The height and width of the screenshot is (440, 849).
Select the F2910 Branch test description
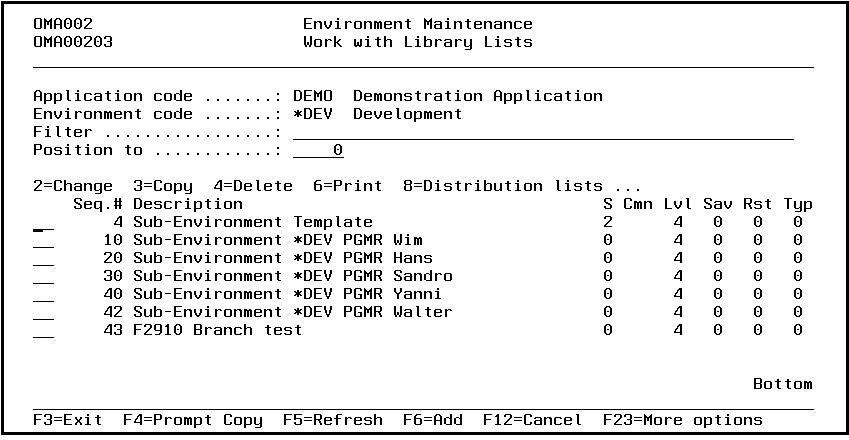click(x=217, y=331)
